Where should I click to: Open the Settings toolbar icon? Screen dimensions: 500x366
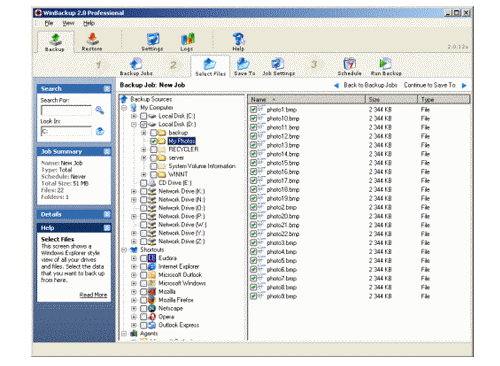click(153, 39)
